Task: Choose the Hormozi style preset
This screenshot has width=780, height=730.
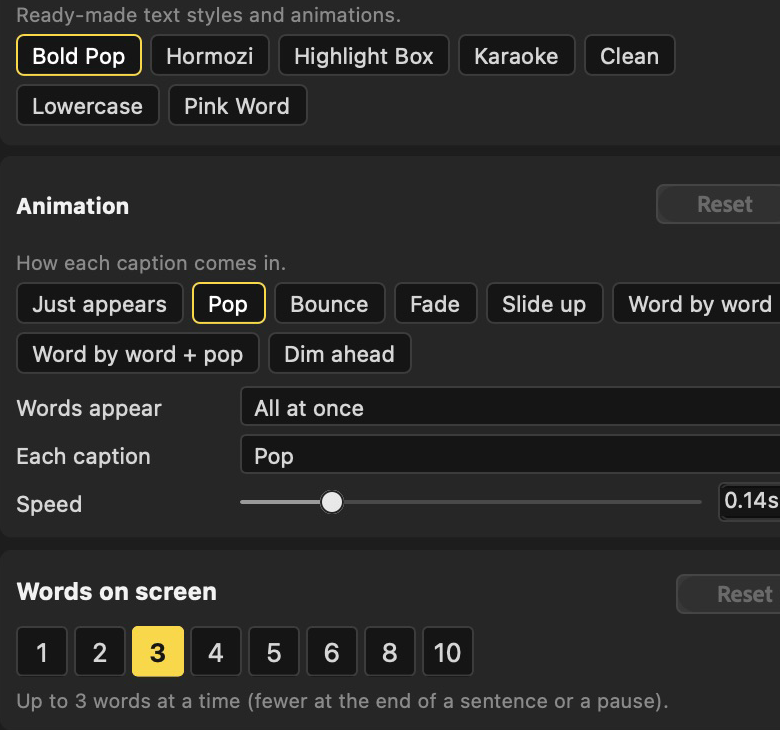Action: click(x=209, y=56)
